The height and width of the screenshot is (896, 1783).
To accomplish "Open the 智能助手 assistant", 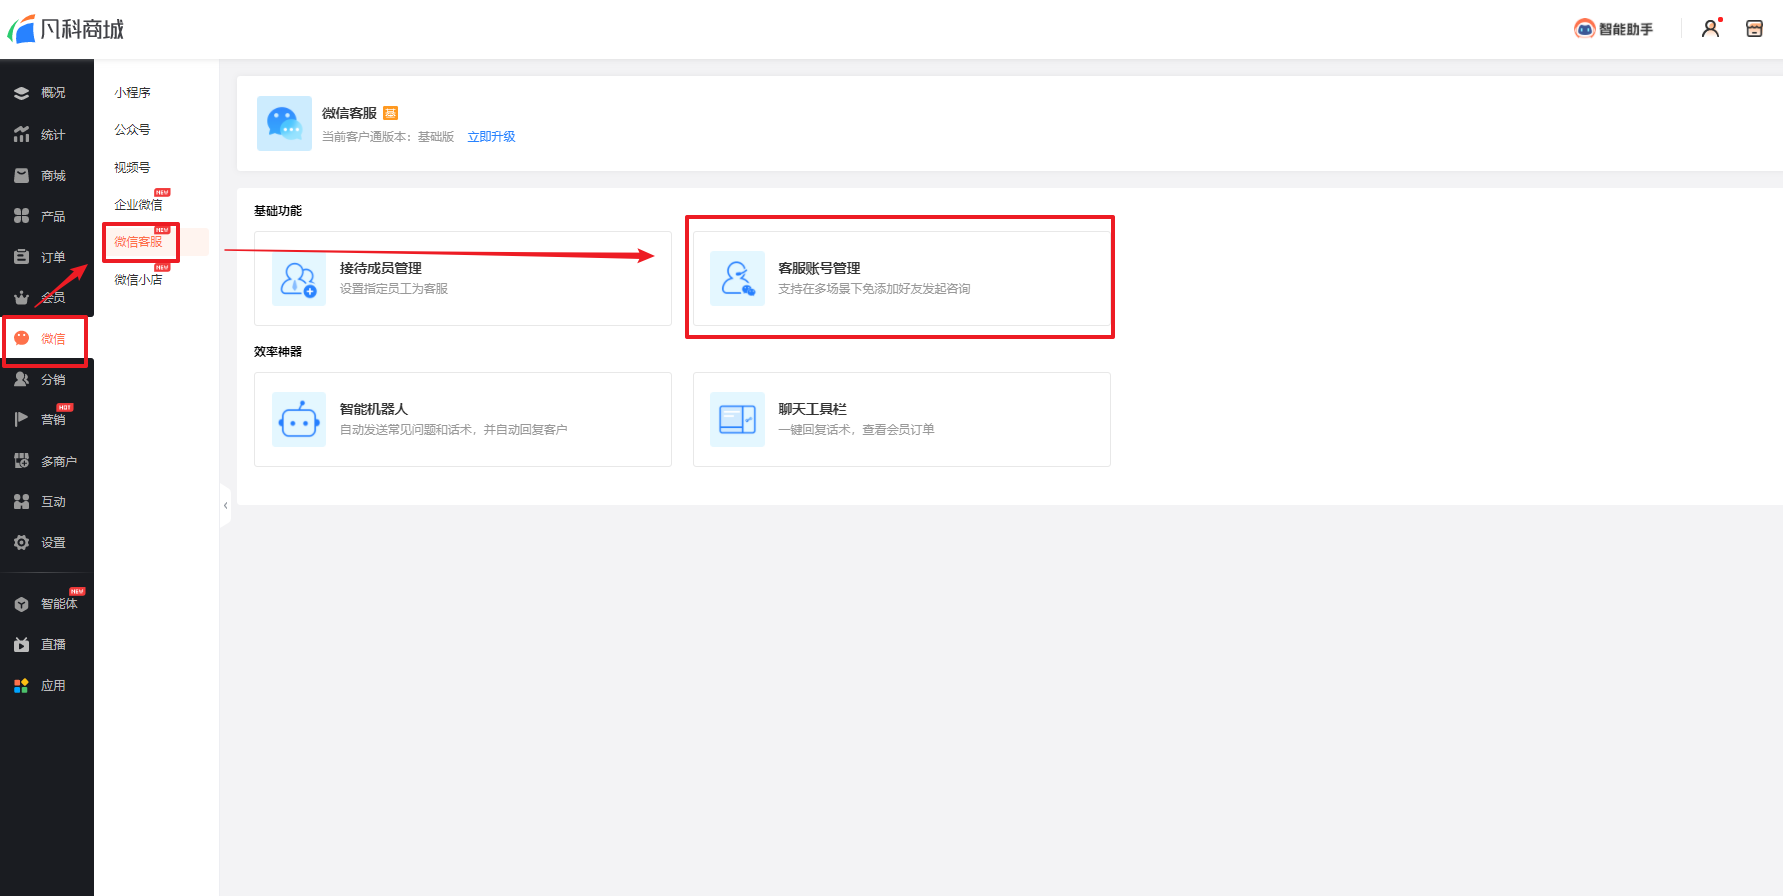I will pyautogui.click(x=1613, y=29).
